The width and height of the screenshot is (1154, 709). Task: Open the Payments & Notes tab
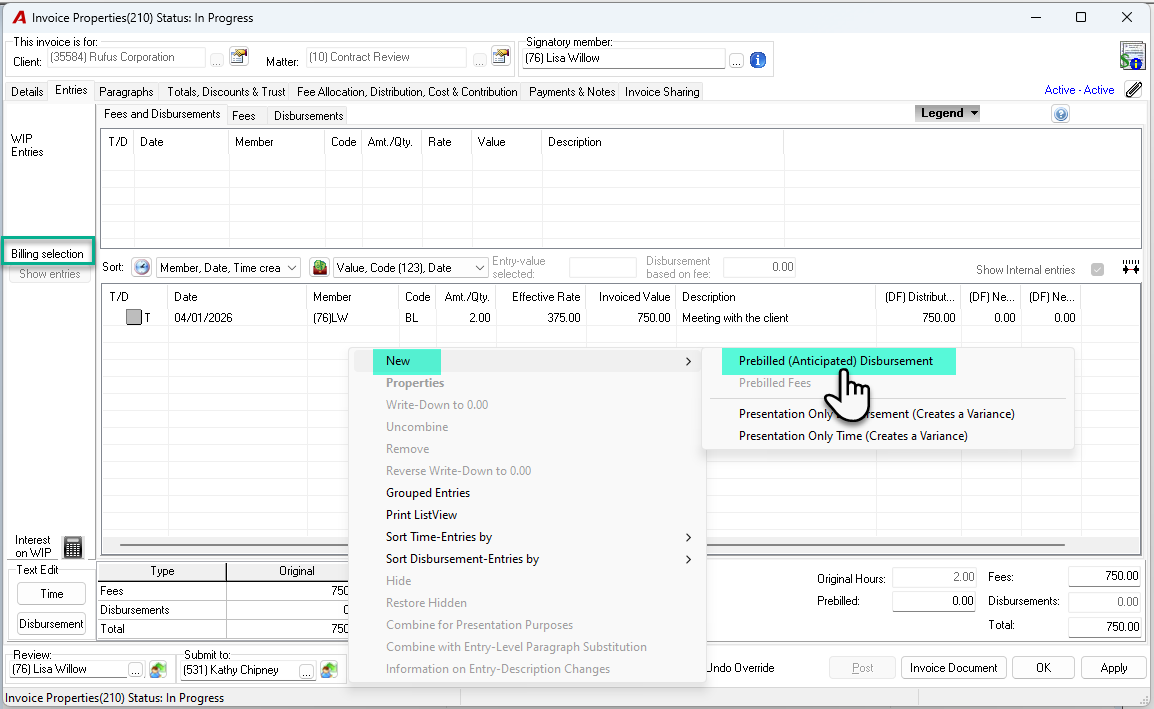572,91
